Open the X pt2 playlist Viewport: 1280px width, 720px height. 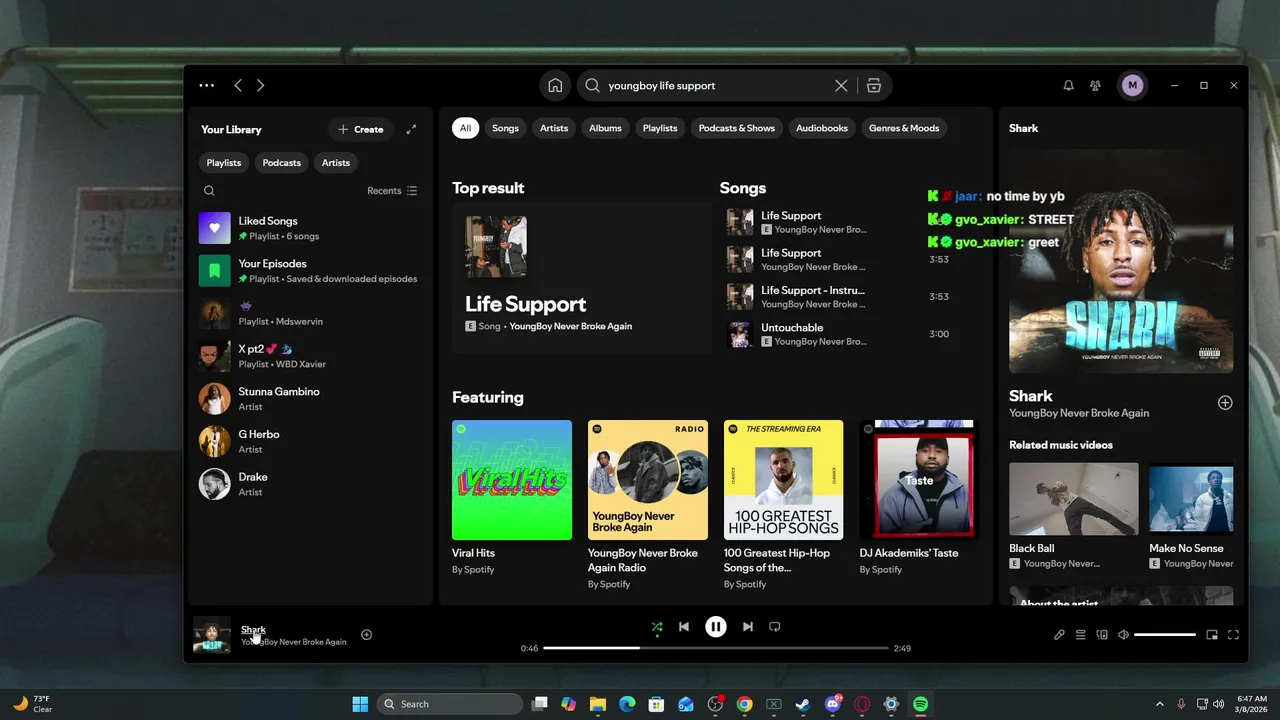311,356
